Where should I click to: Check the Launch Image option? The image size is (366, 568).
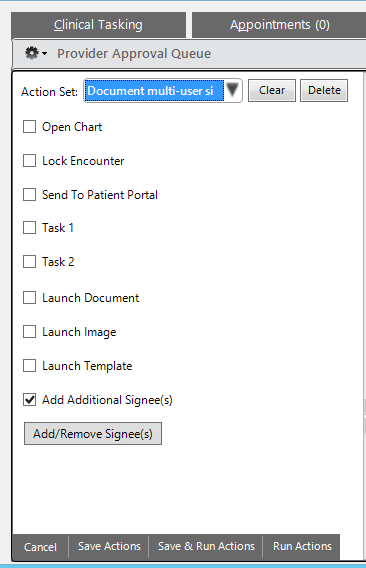29,331
